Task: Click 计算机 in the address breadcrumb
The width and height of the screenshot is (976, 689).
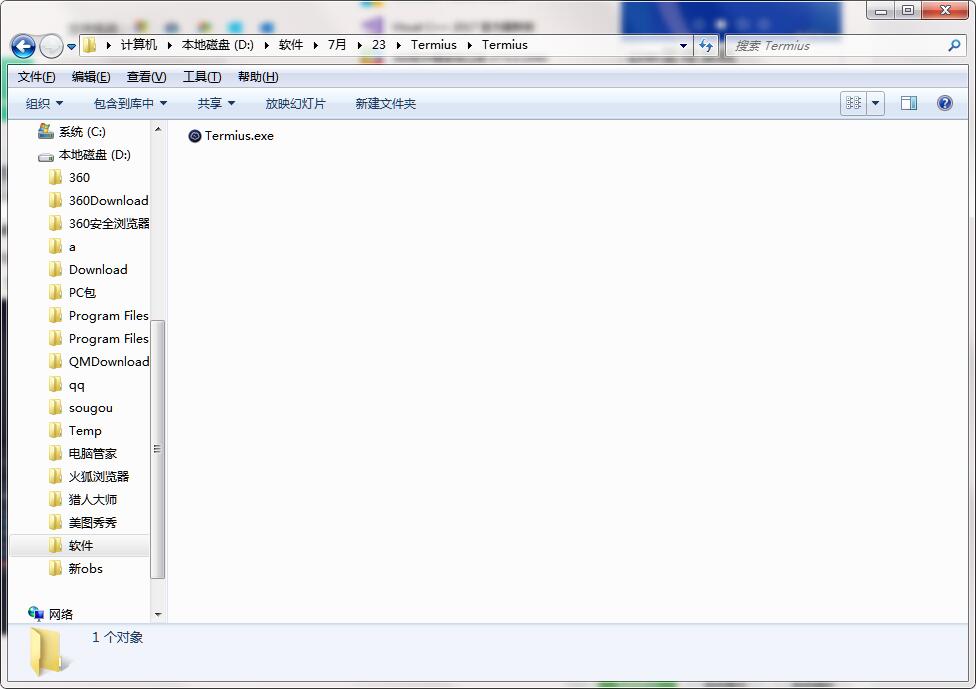Action: [139, 45]
